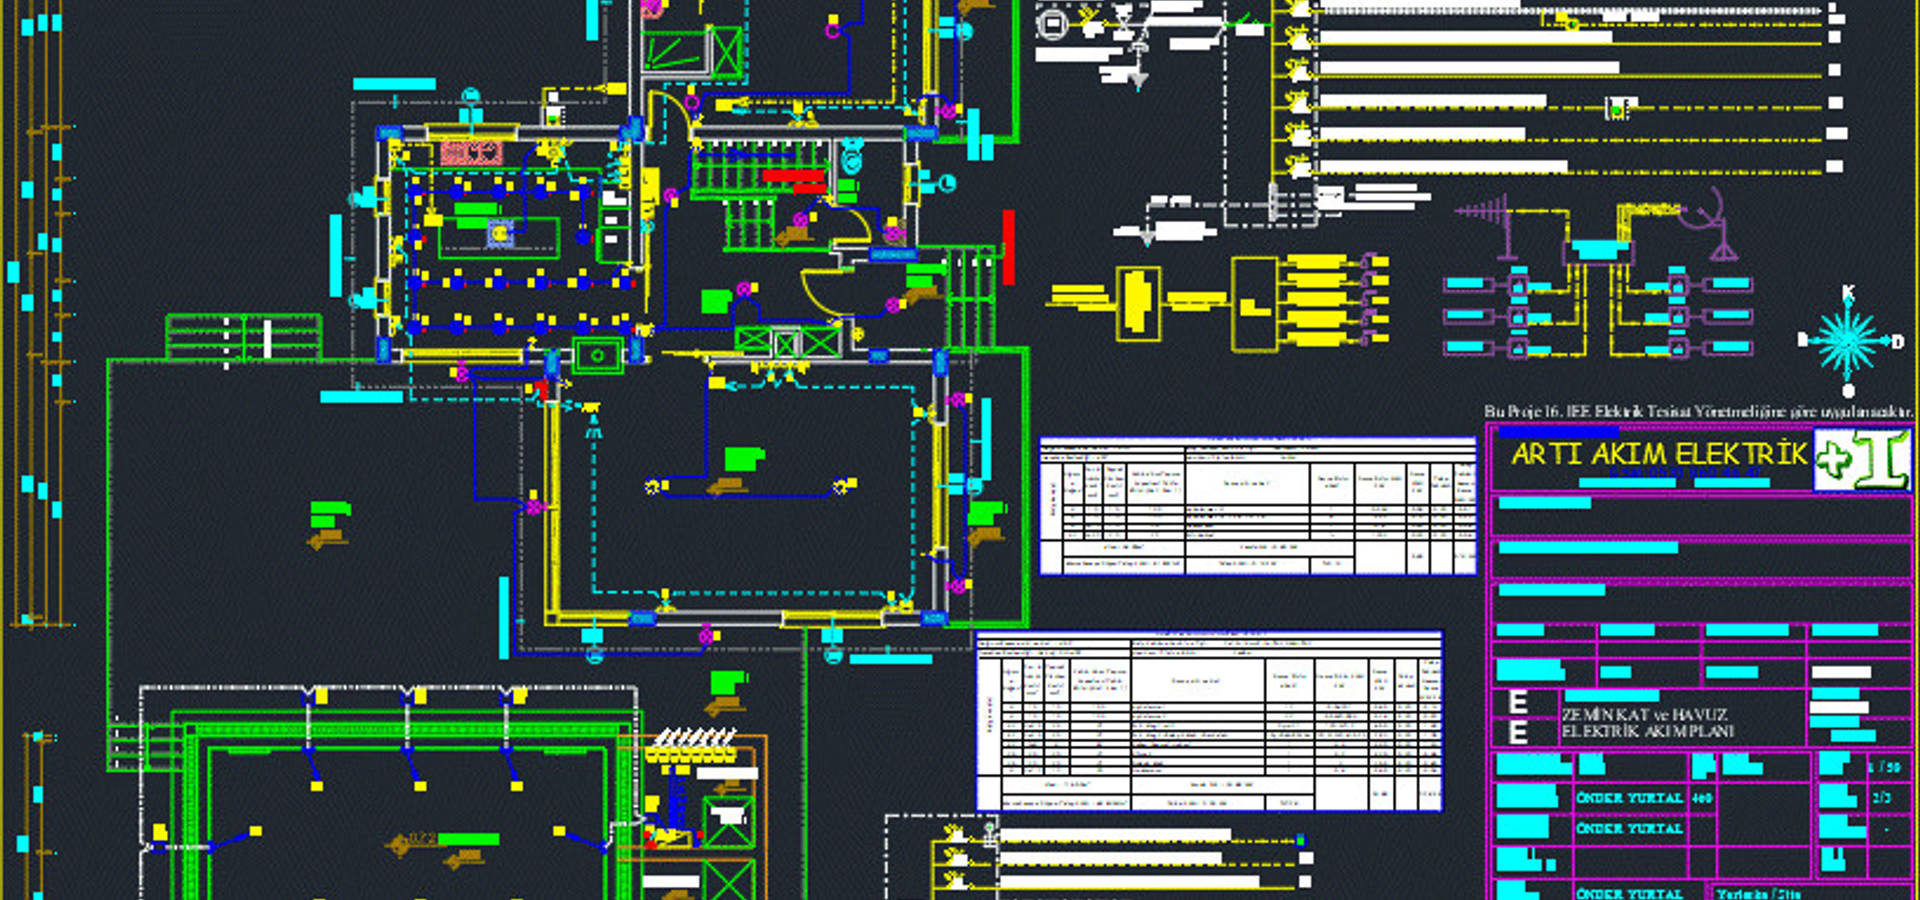Pick the green square manhole symbol
Viewport: 1920px width, 900px height.
598,355
